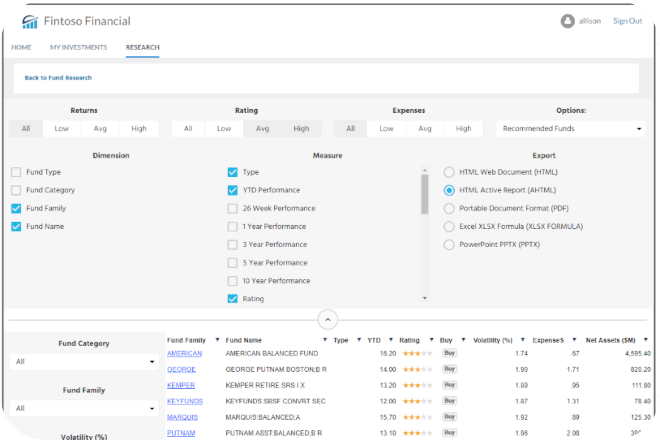
Task: Open the GEORGE fund family link
Action: click(x=181, y=370)
